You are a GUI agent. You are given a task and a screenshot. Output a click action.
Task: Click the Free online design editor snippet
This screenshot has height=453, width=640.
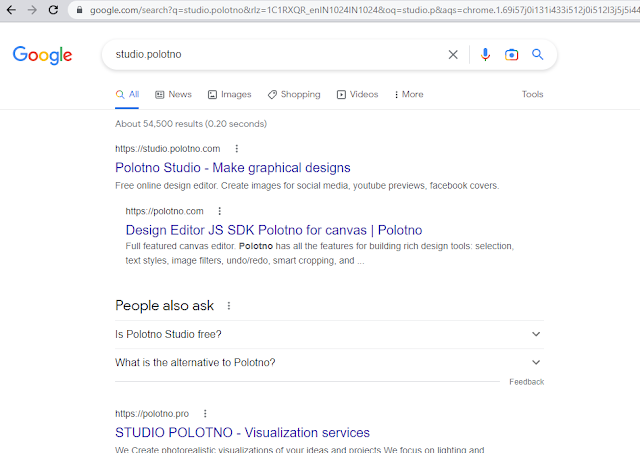[x=307, y=186]
